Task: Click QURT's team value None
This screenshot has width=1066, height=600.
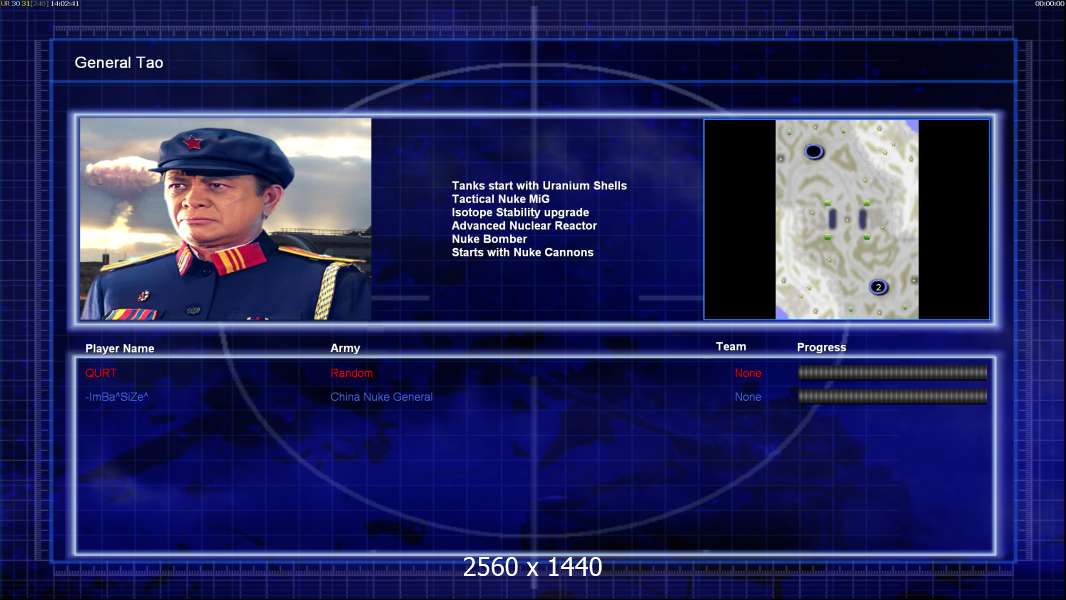Action: point(748,373)
